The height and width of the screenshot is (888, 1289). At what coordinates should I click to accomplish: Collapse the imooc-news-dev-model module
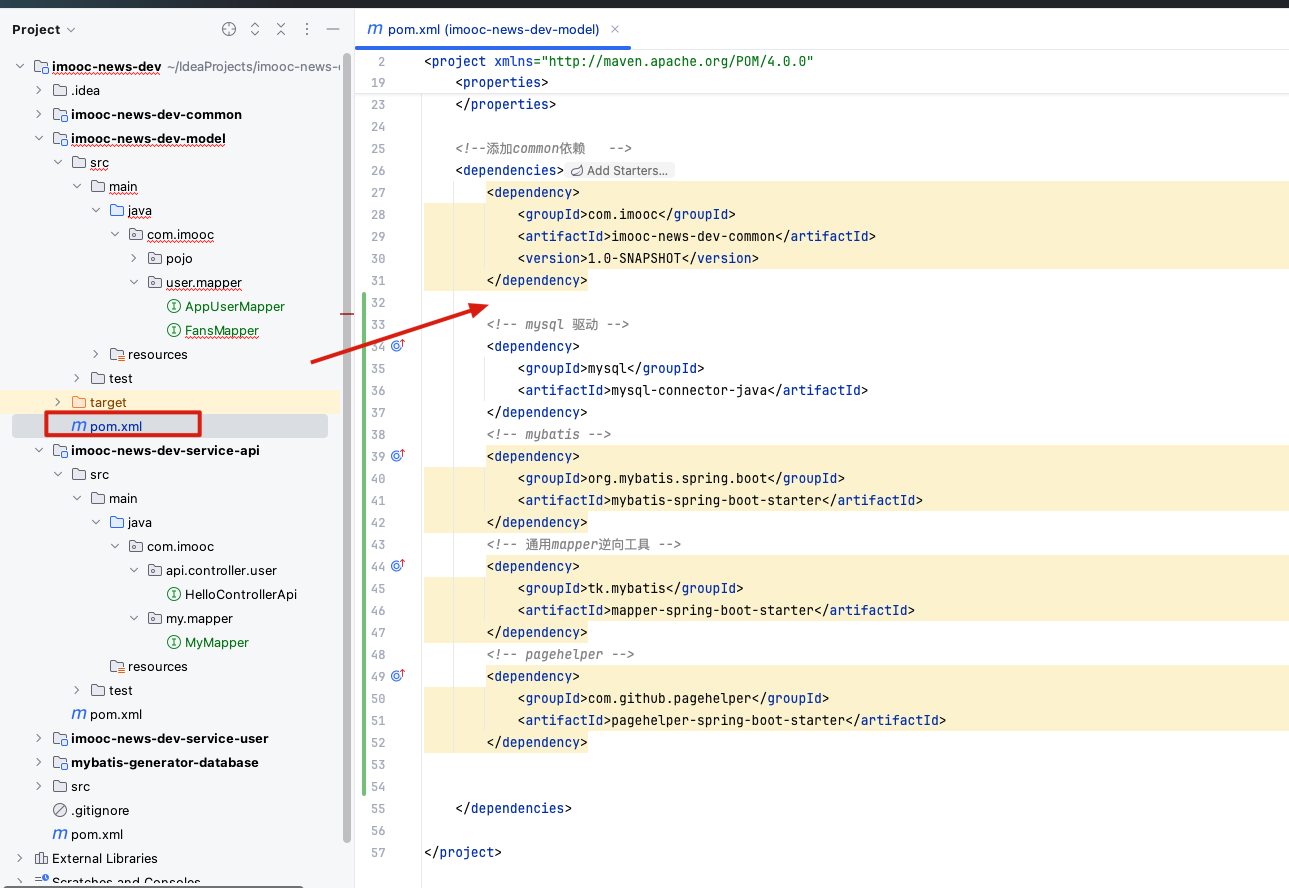pos(39,139)
